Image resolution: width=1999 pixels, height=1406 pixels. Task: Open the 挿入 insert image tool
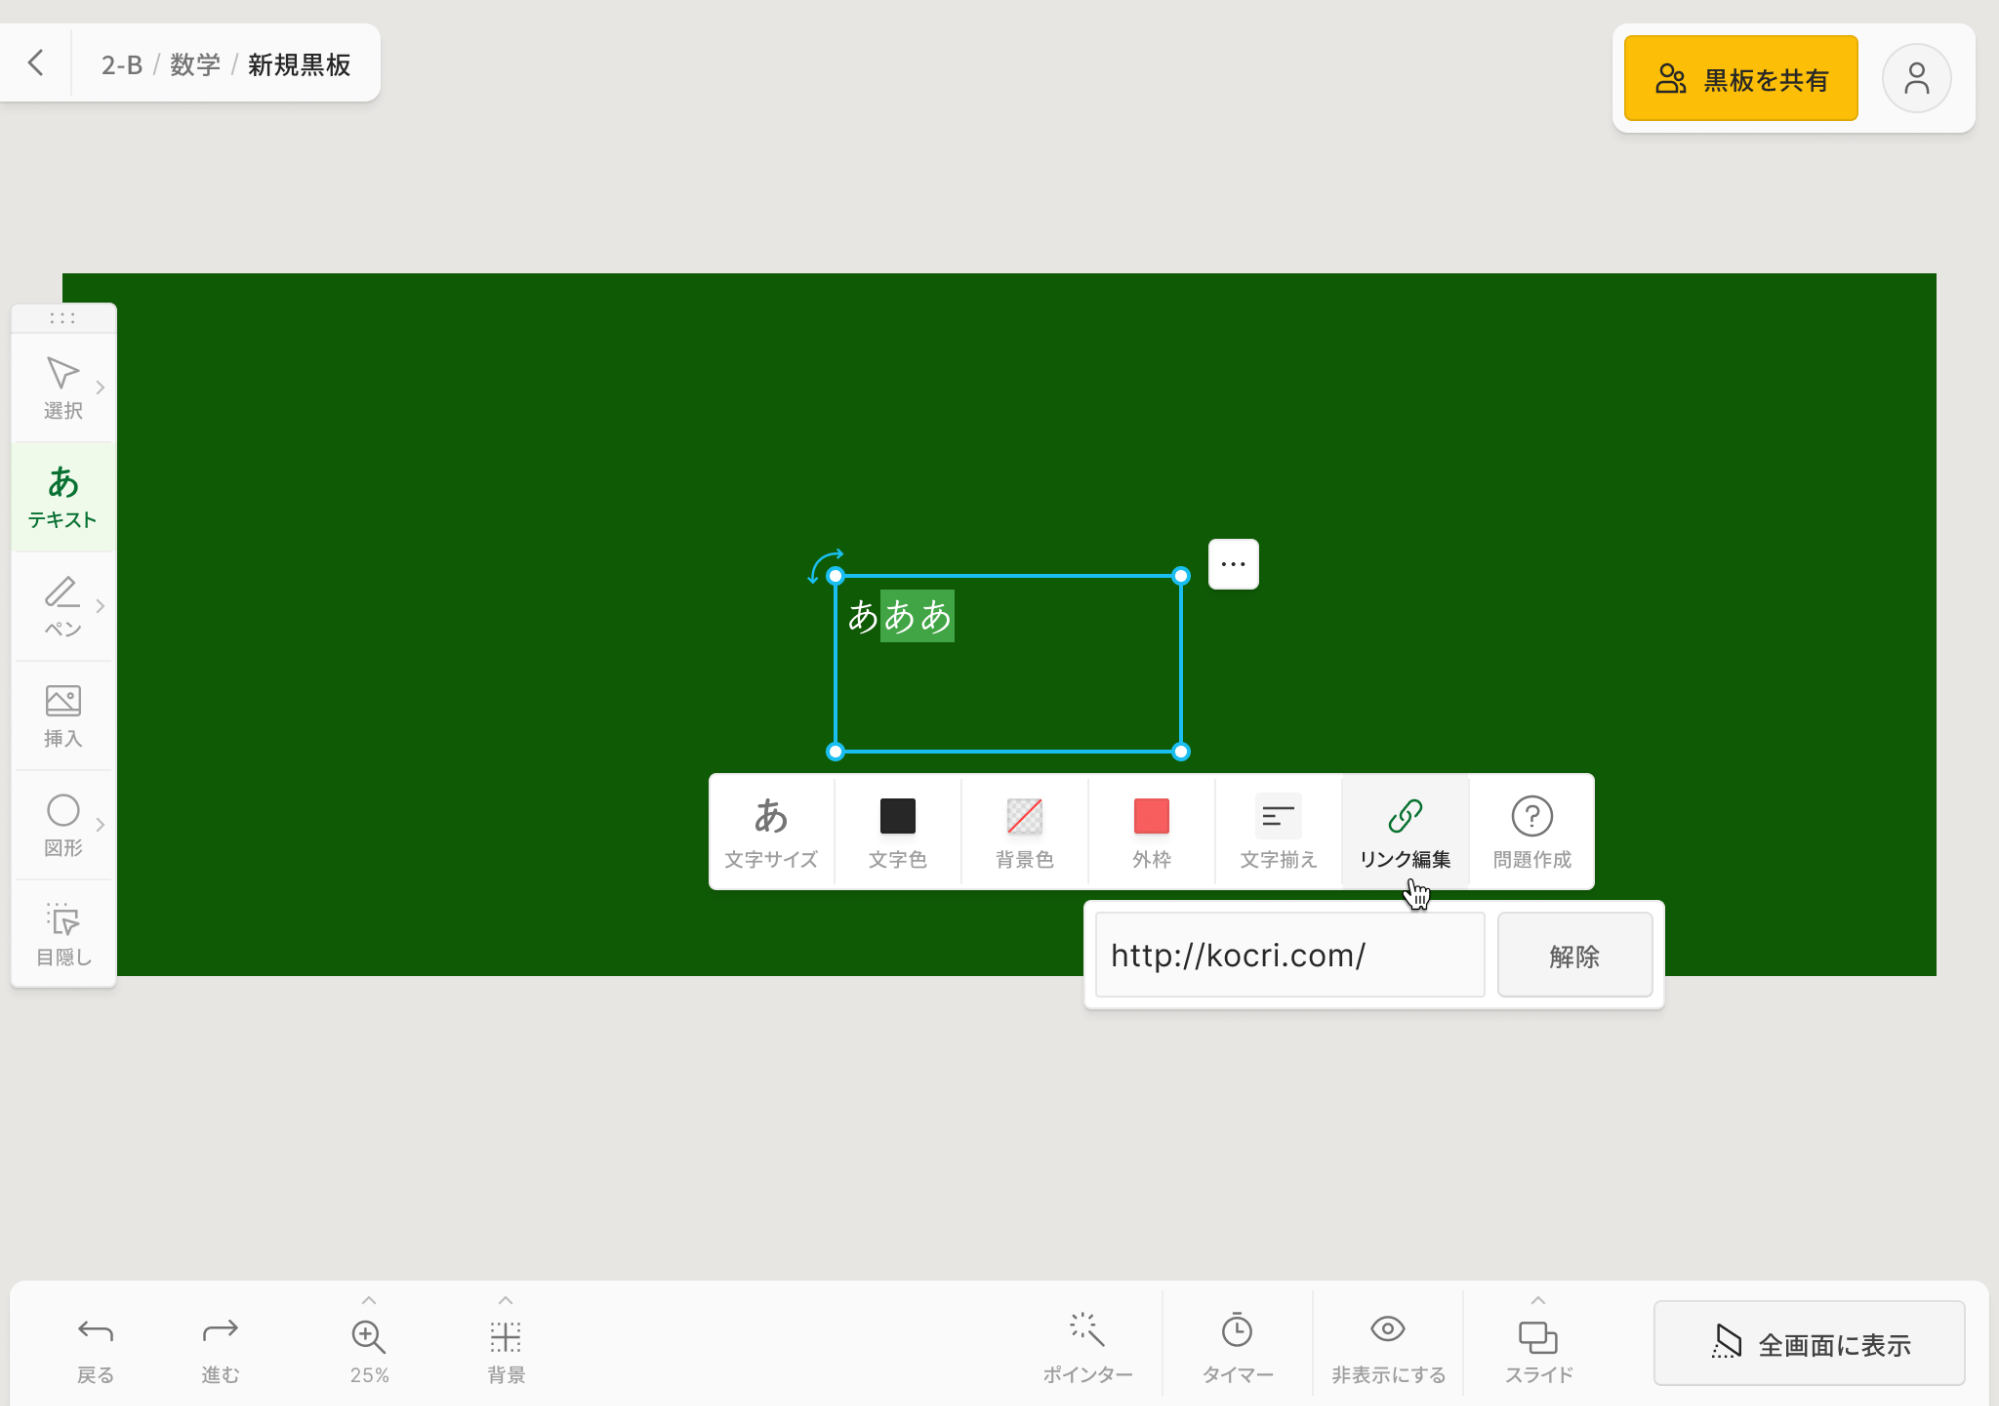pos(63,715)
